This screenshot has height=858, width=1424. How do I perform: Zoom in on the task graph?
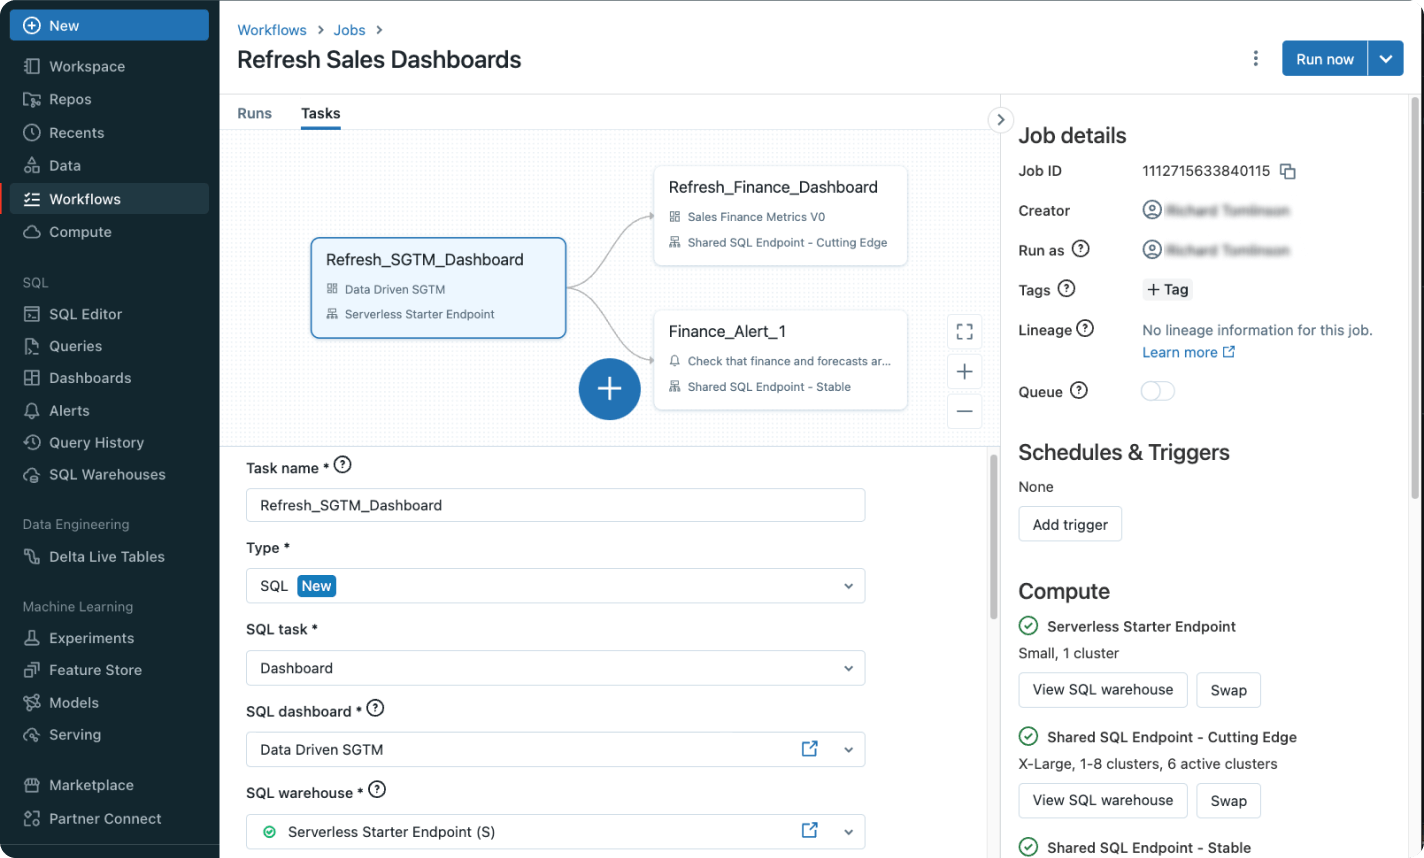point(964,372)
